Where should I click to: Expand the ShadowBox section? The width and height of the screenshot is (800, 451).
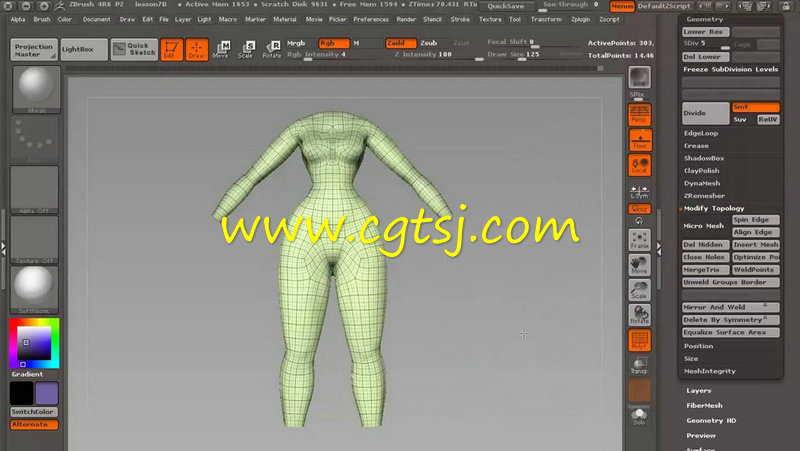[x=704, y=158]
